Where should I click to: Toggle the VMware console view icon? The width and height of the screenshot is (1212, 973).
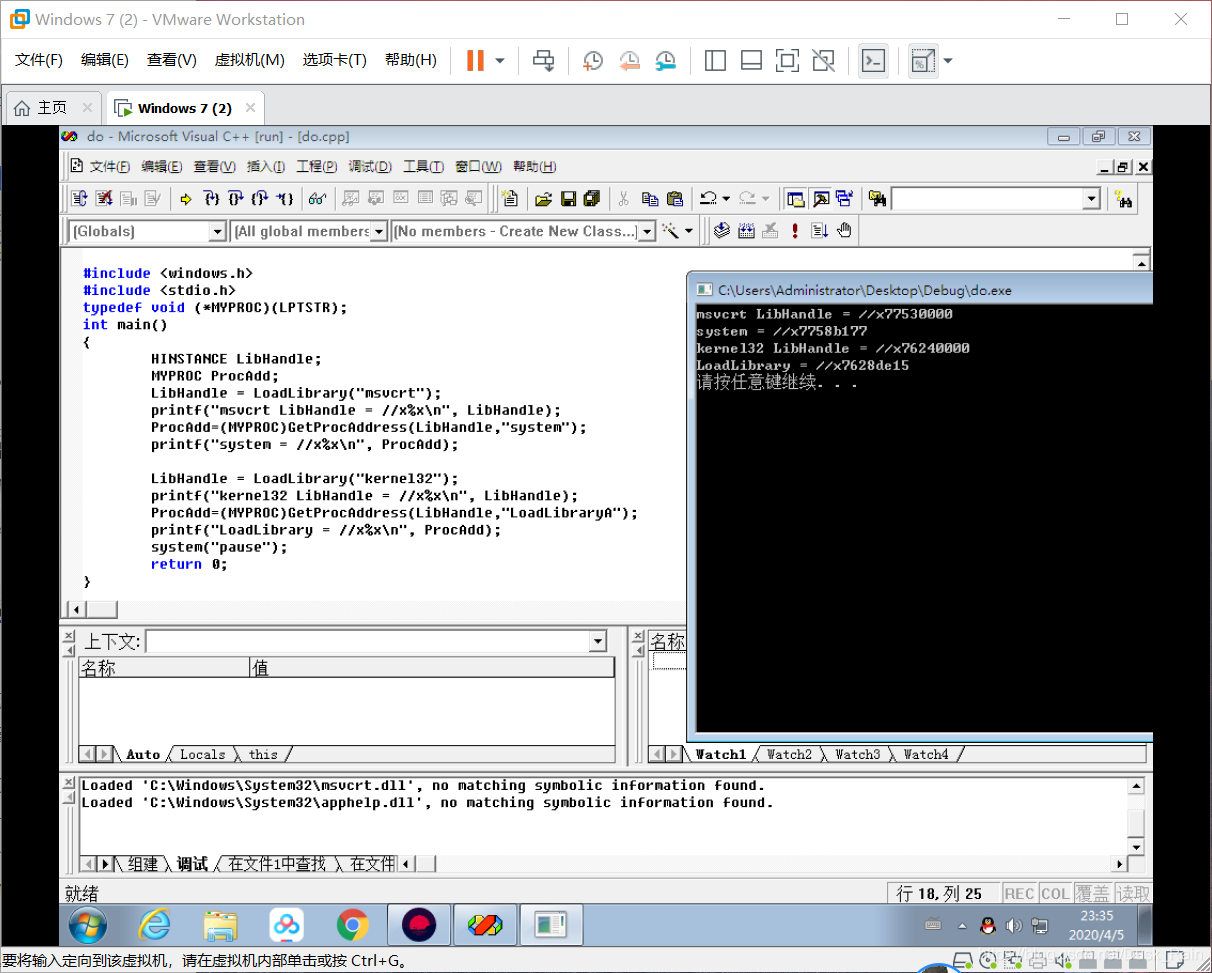[873, 61]
